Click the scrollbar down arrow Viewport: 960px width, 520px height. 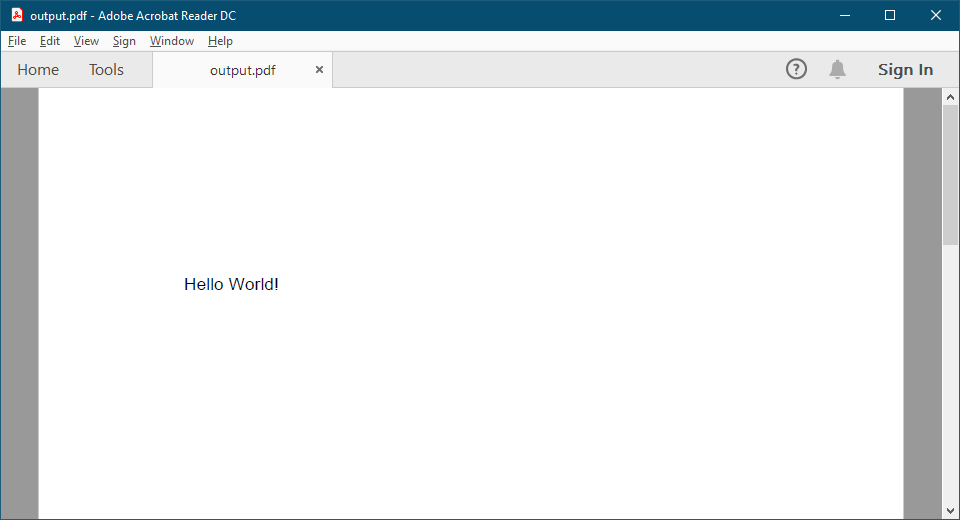pos(950,511)
